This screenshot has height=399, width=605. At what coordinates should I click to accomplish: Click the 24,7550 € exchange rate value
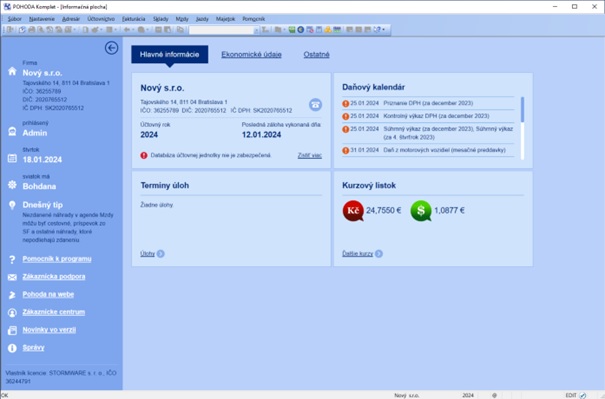click(x=384, y=211)
